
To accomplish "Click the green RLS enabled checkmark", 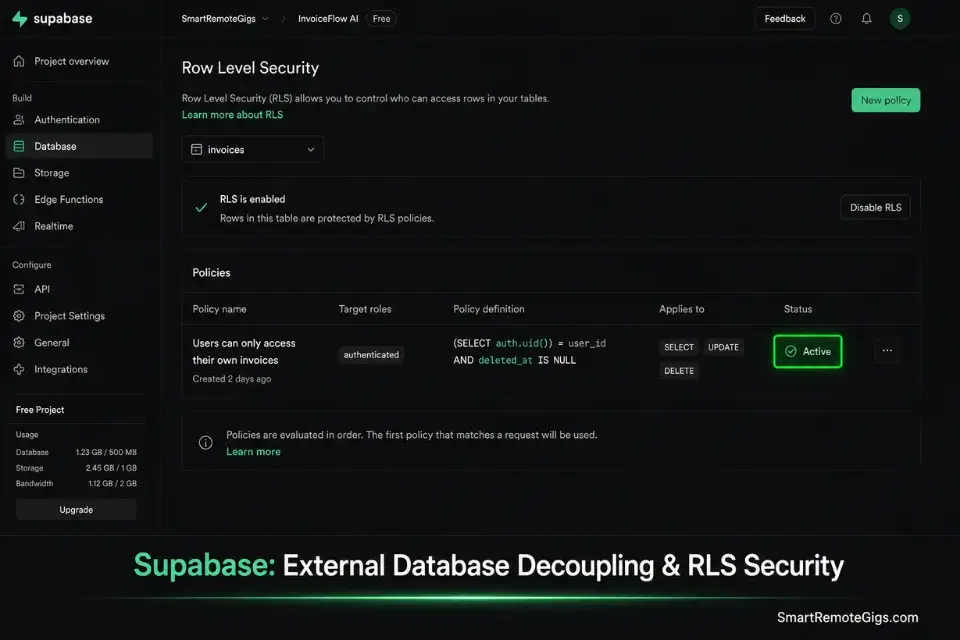I will pos(201,208).
